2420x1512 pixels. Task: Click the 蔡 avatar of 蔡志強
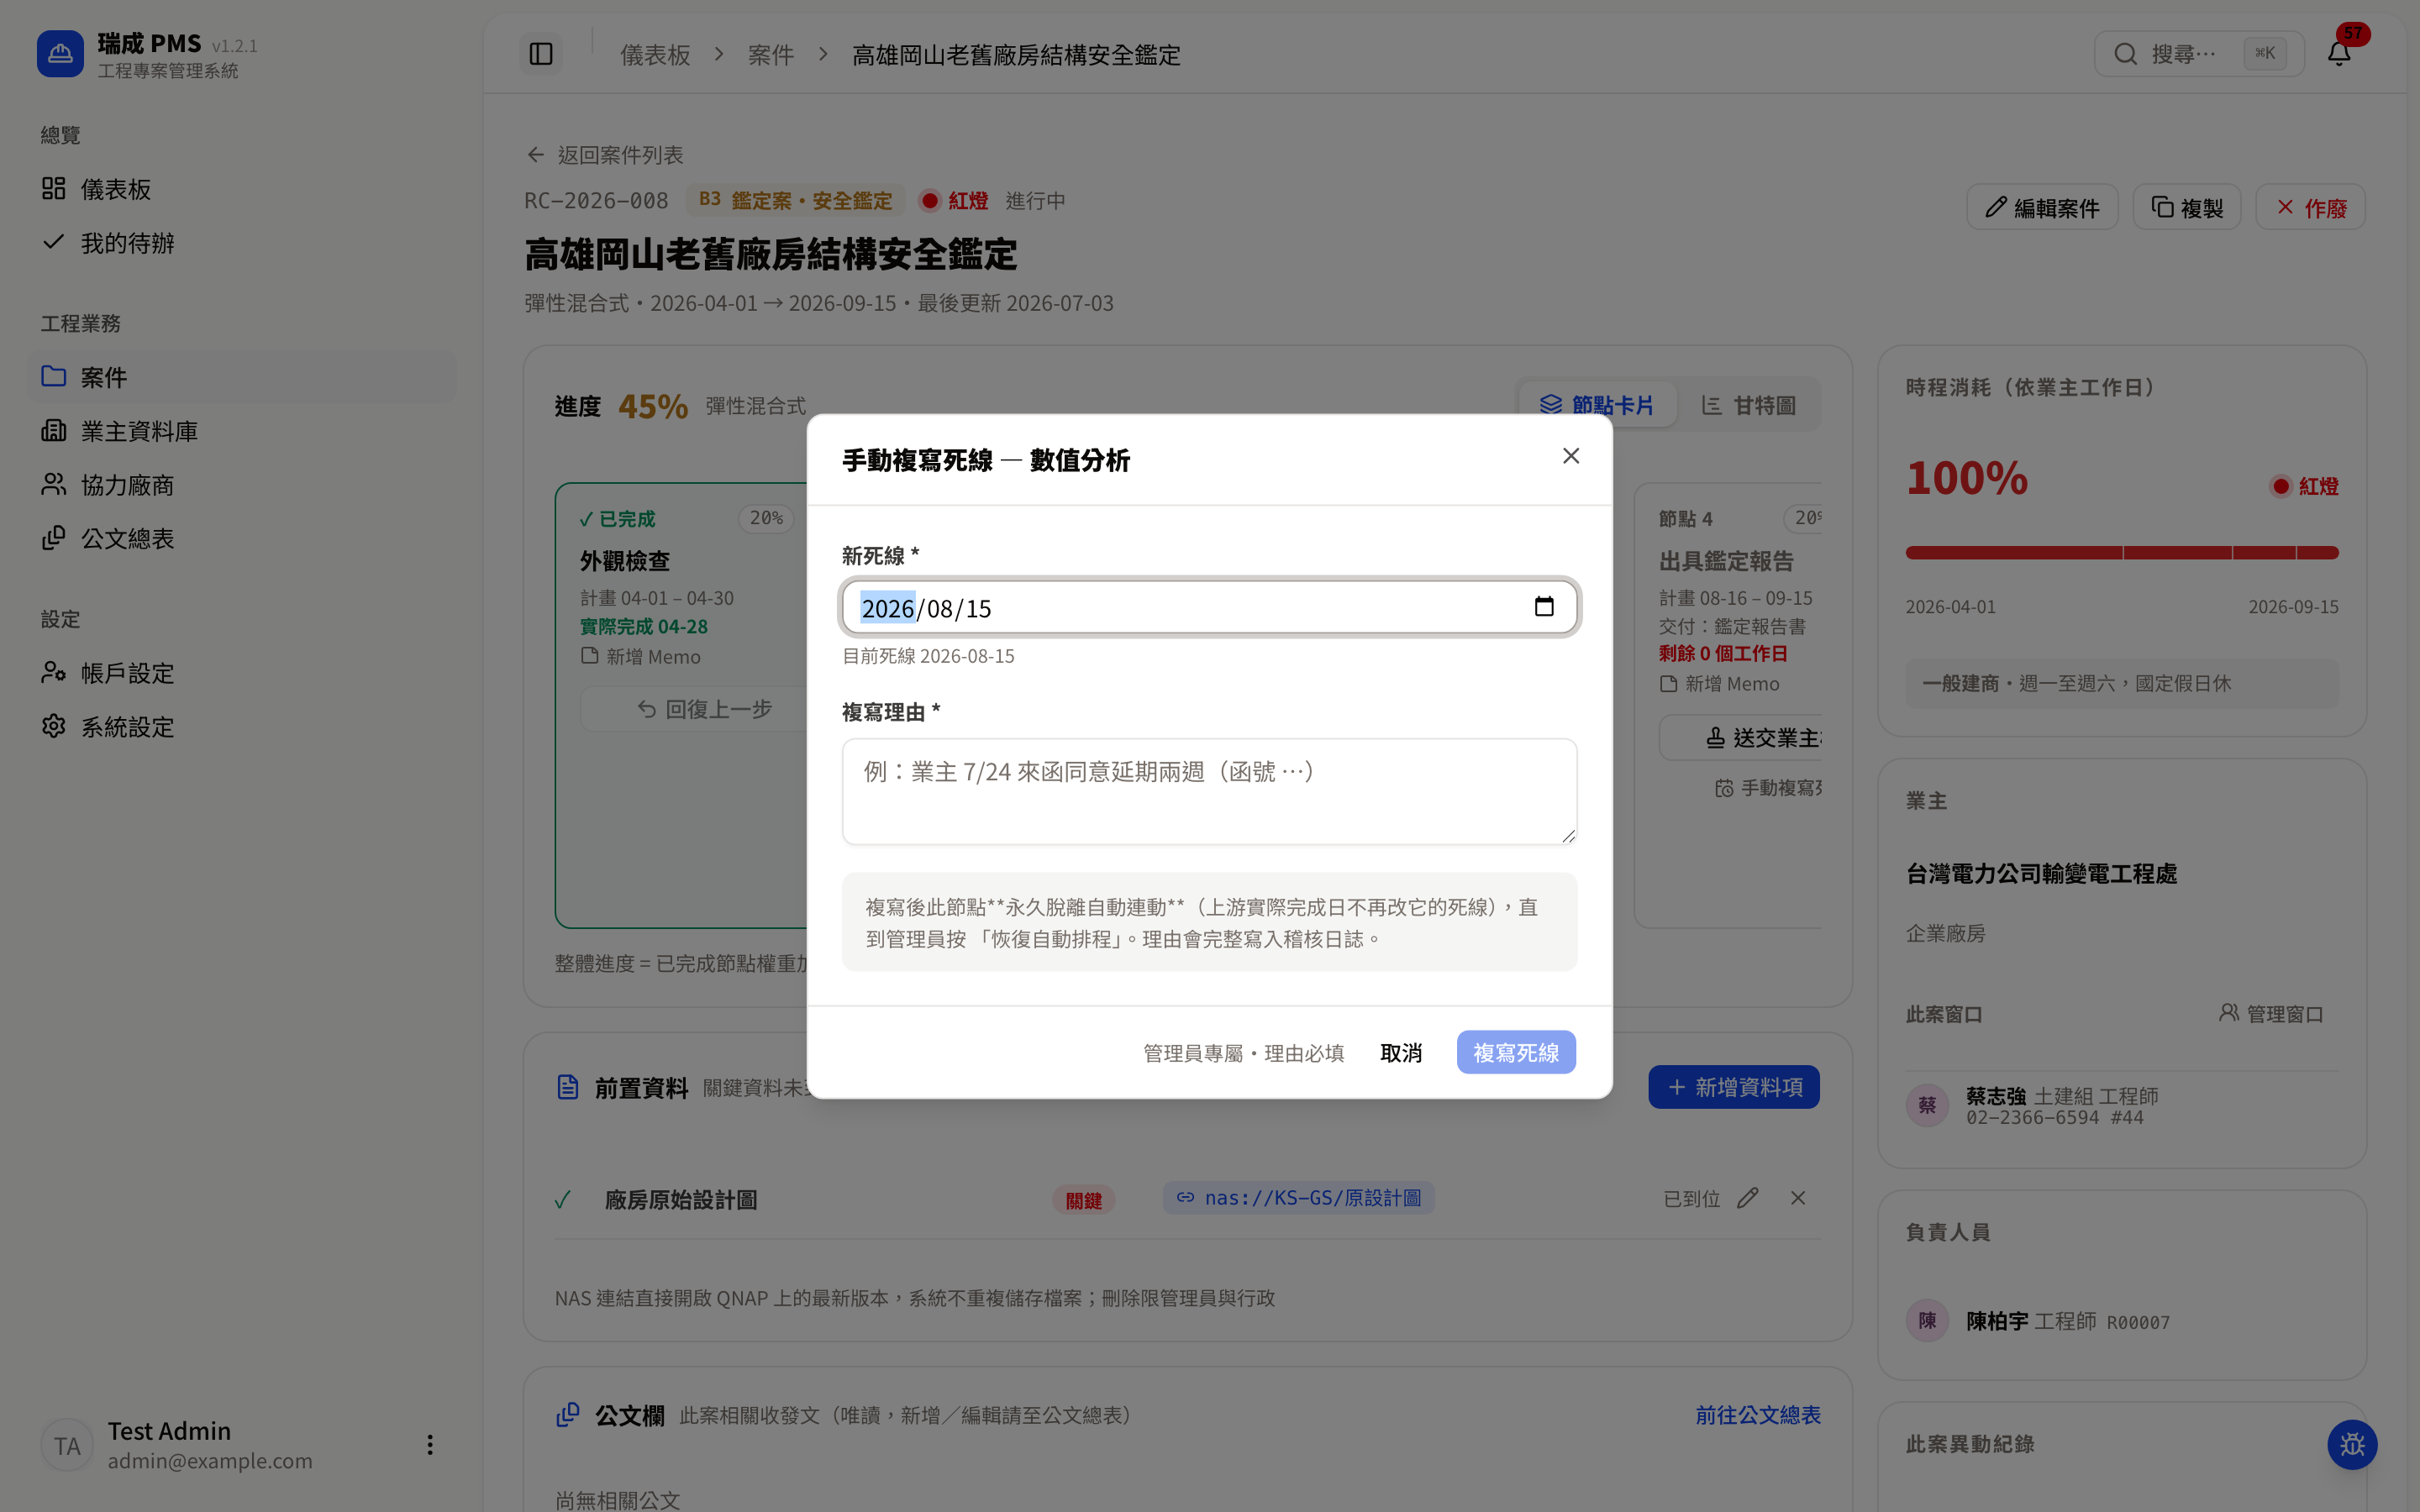point(1928,1106)
